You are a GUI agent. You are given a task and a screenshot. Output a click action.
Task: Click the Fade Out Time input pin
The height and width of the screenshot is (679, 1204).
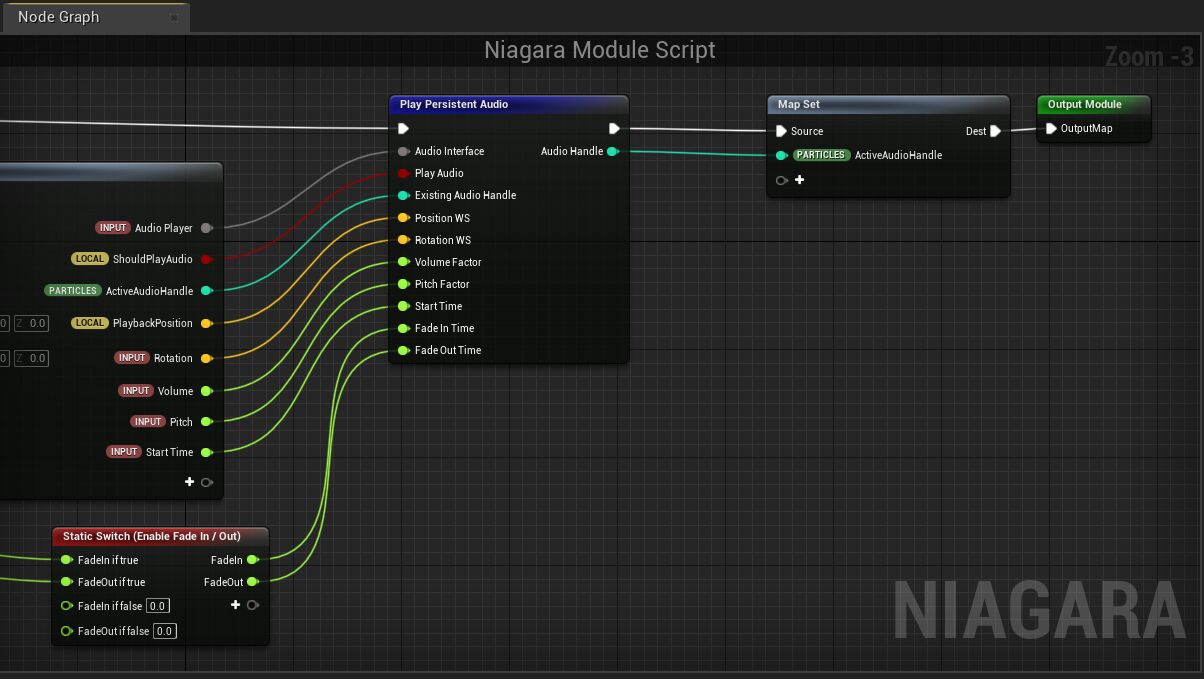(403, 350)
